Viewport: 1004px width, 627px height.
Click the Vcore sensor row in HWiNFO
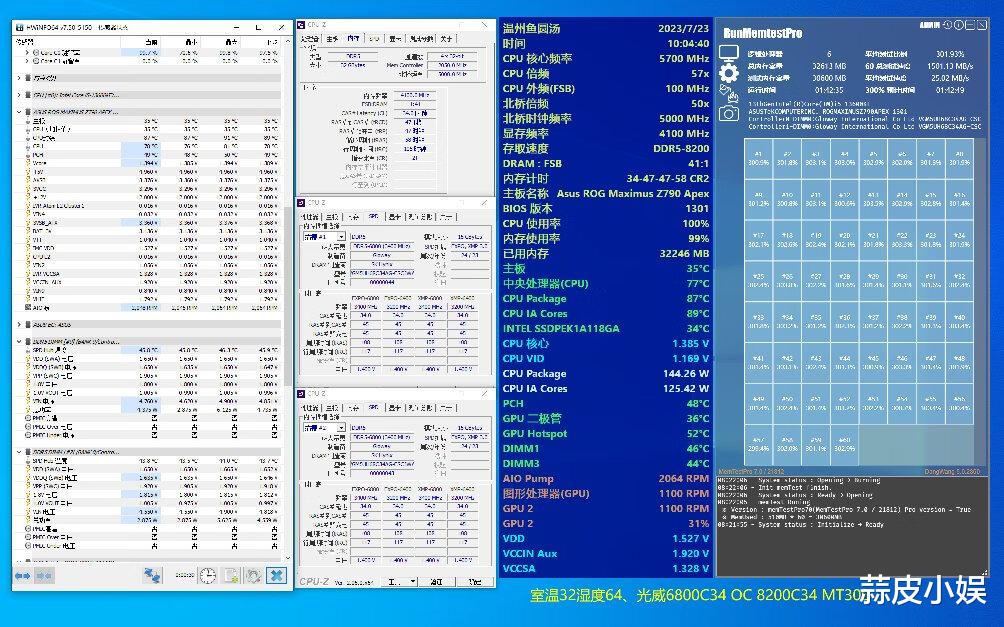[x=151, y=163]
